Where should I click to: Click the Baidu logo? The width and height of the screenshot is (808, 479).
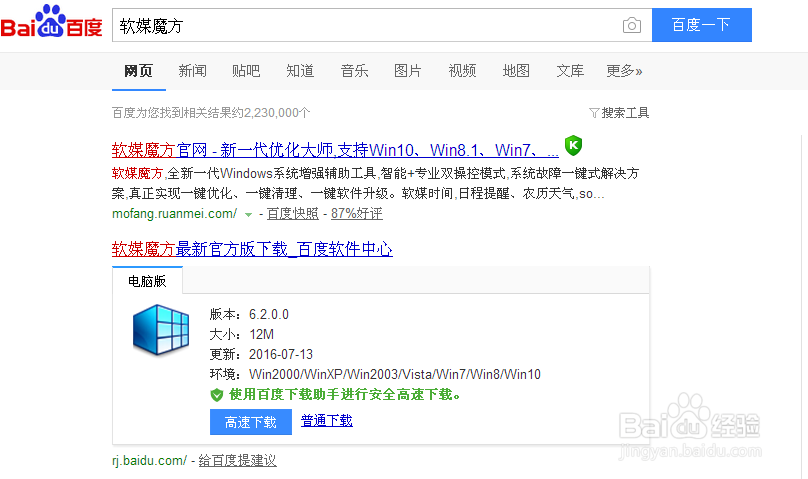click(52, 22)
